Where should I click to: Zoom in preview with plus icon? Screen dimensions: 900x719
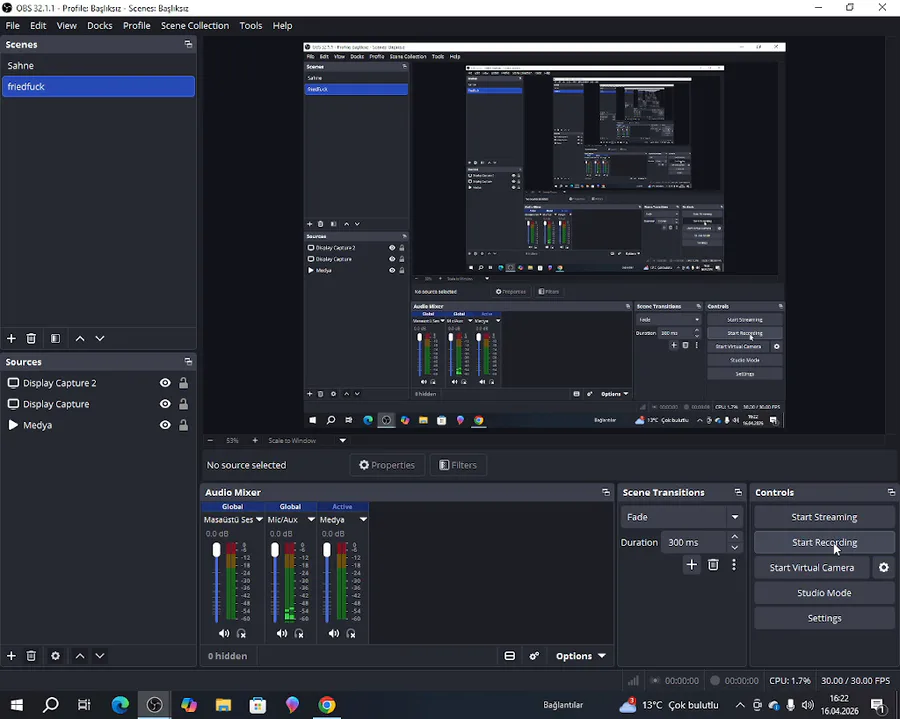pyautogui.click(x=255, y=441)
